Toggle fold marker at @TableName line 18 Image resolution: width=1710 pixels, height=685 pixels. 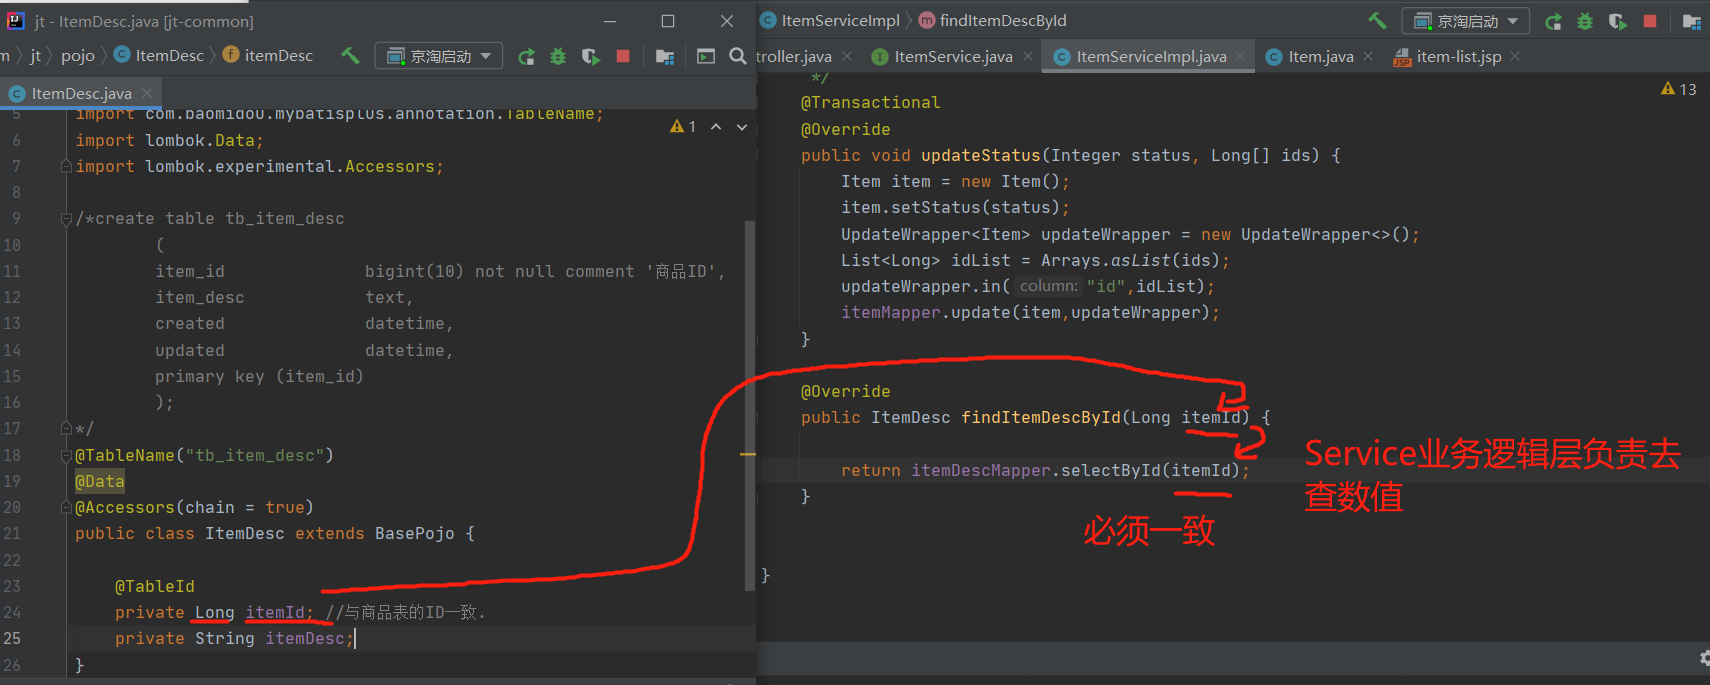pyautogui.click(x=66, y=455)
